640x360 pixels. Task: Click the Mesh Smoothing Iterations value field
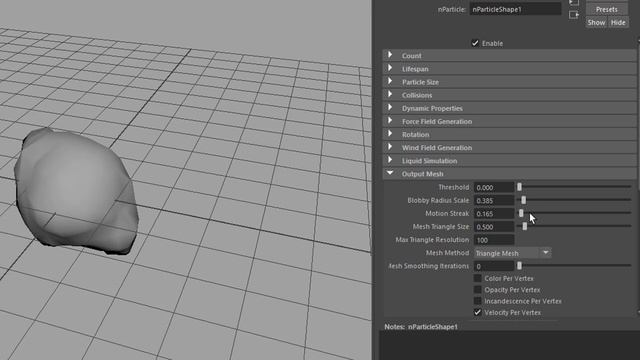(x=493, y=266)
